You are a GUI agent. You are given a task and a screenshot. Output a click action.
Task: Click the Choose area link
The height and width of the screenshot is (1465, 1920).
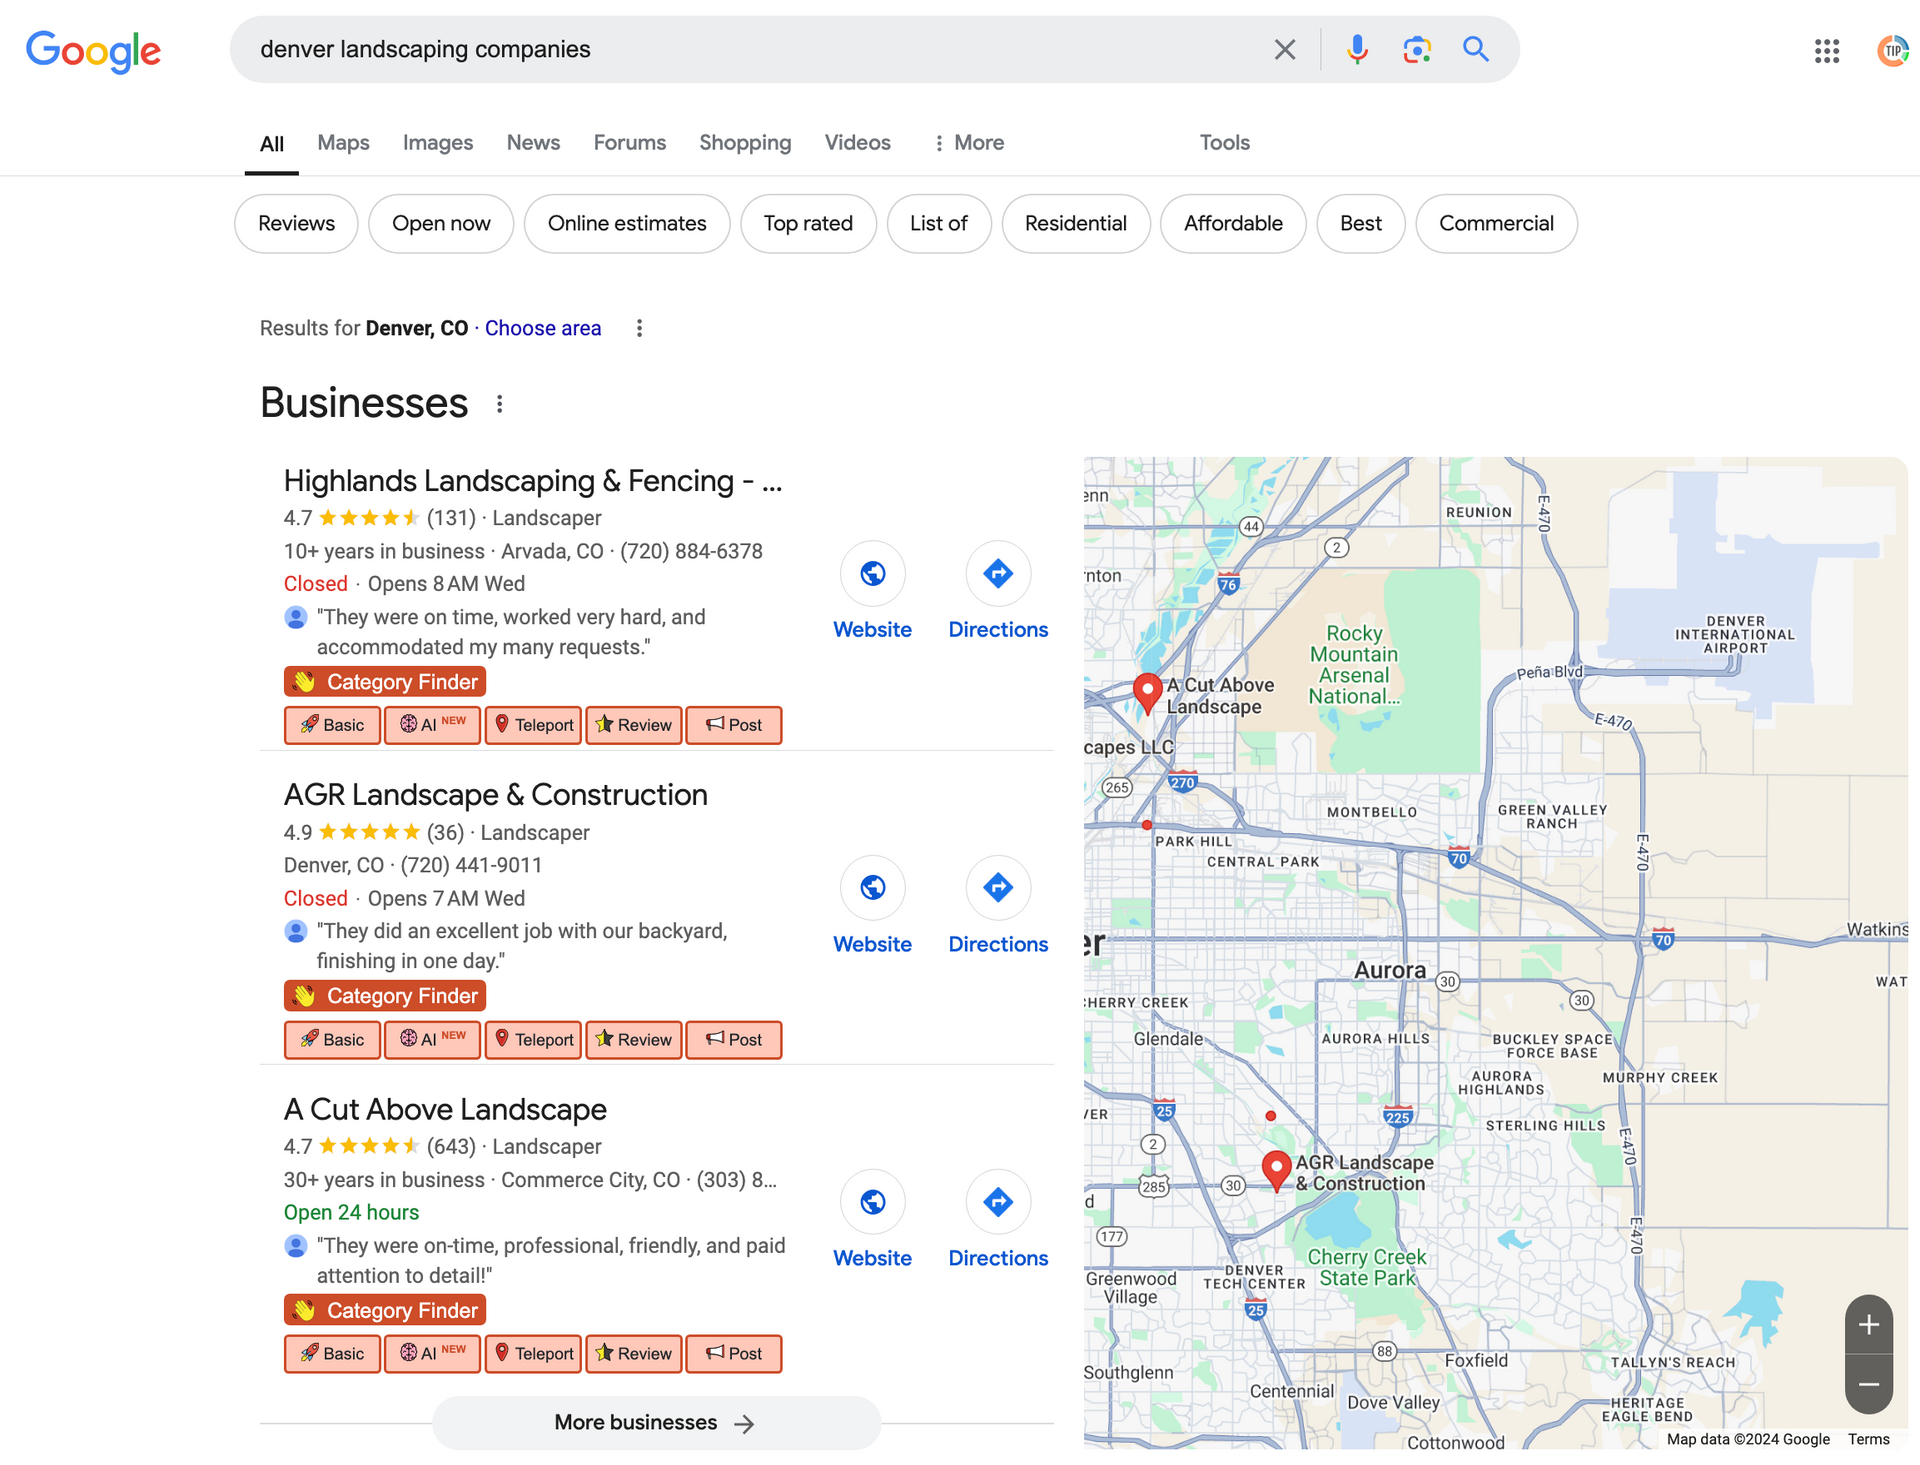click(x=543, y=328)
